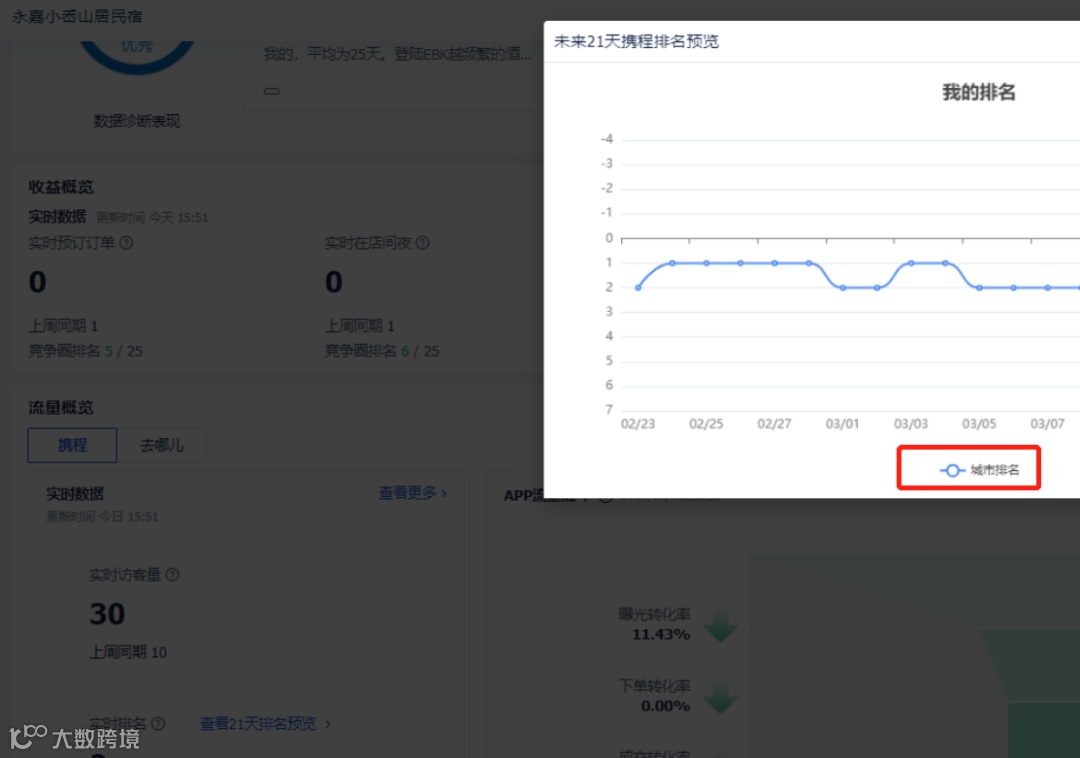Click the 0.00% order conversion value

[x=665, y=706]
